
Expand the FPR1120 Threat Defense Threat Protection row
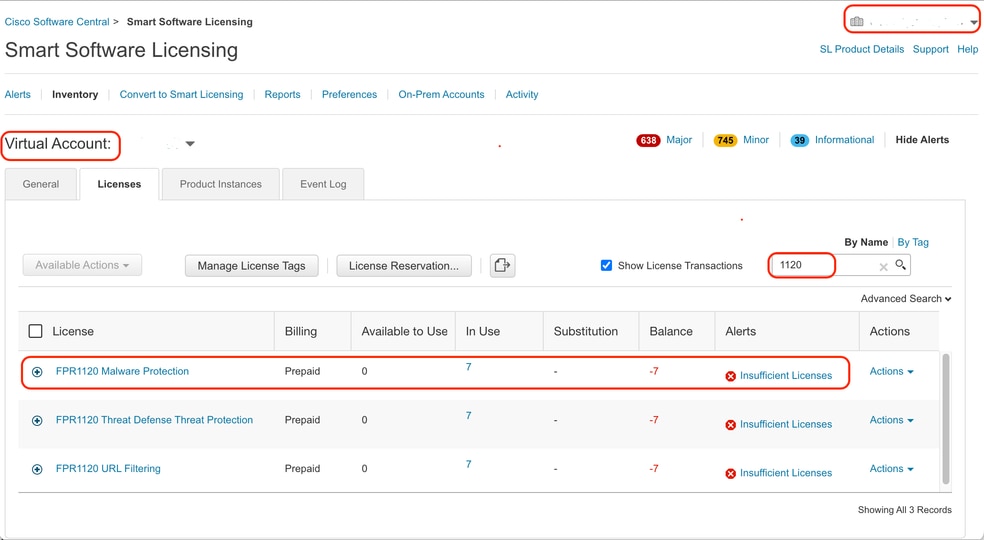pyautogui.click(x=37, y=421)
